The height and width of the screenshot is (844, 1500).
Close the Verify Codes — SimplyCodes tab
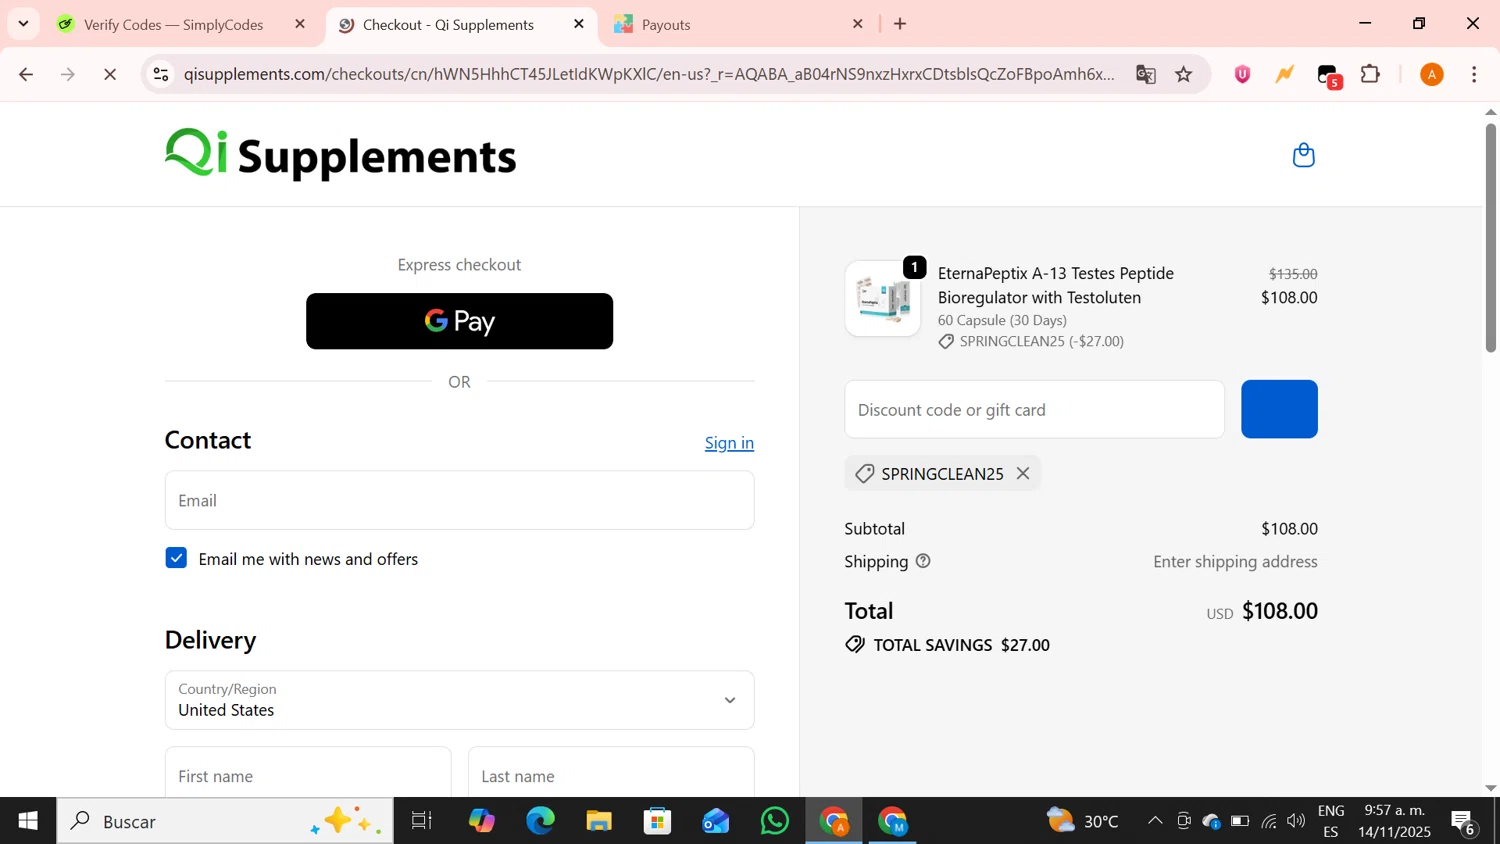click(x=300, y=24)
